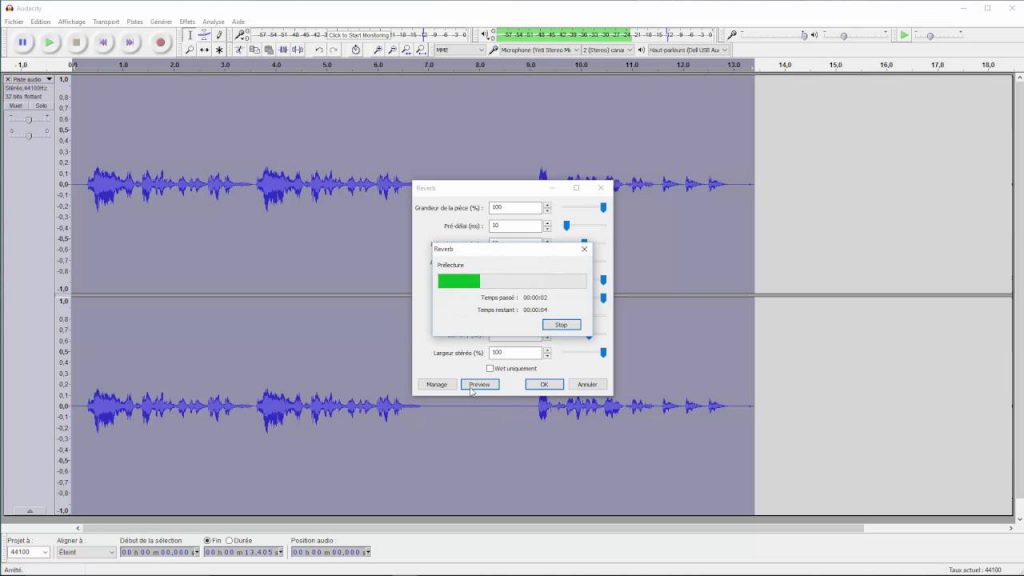Click the Undo arrow icon
The height and width of the screenshot is (576, 1024).
[319, 50]
